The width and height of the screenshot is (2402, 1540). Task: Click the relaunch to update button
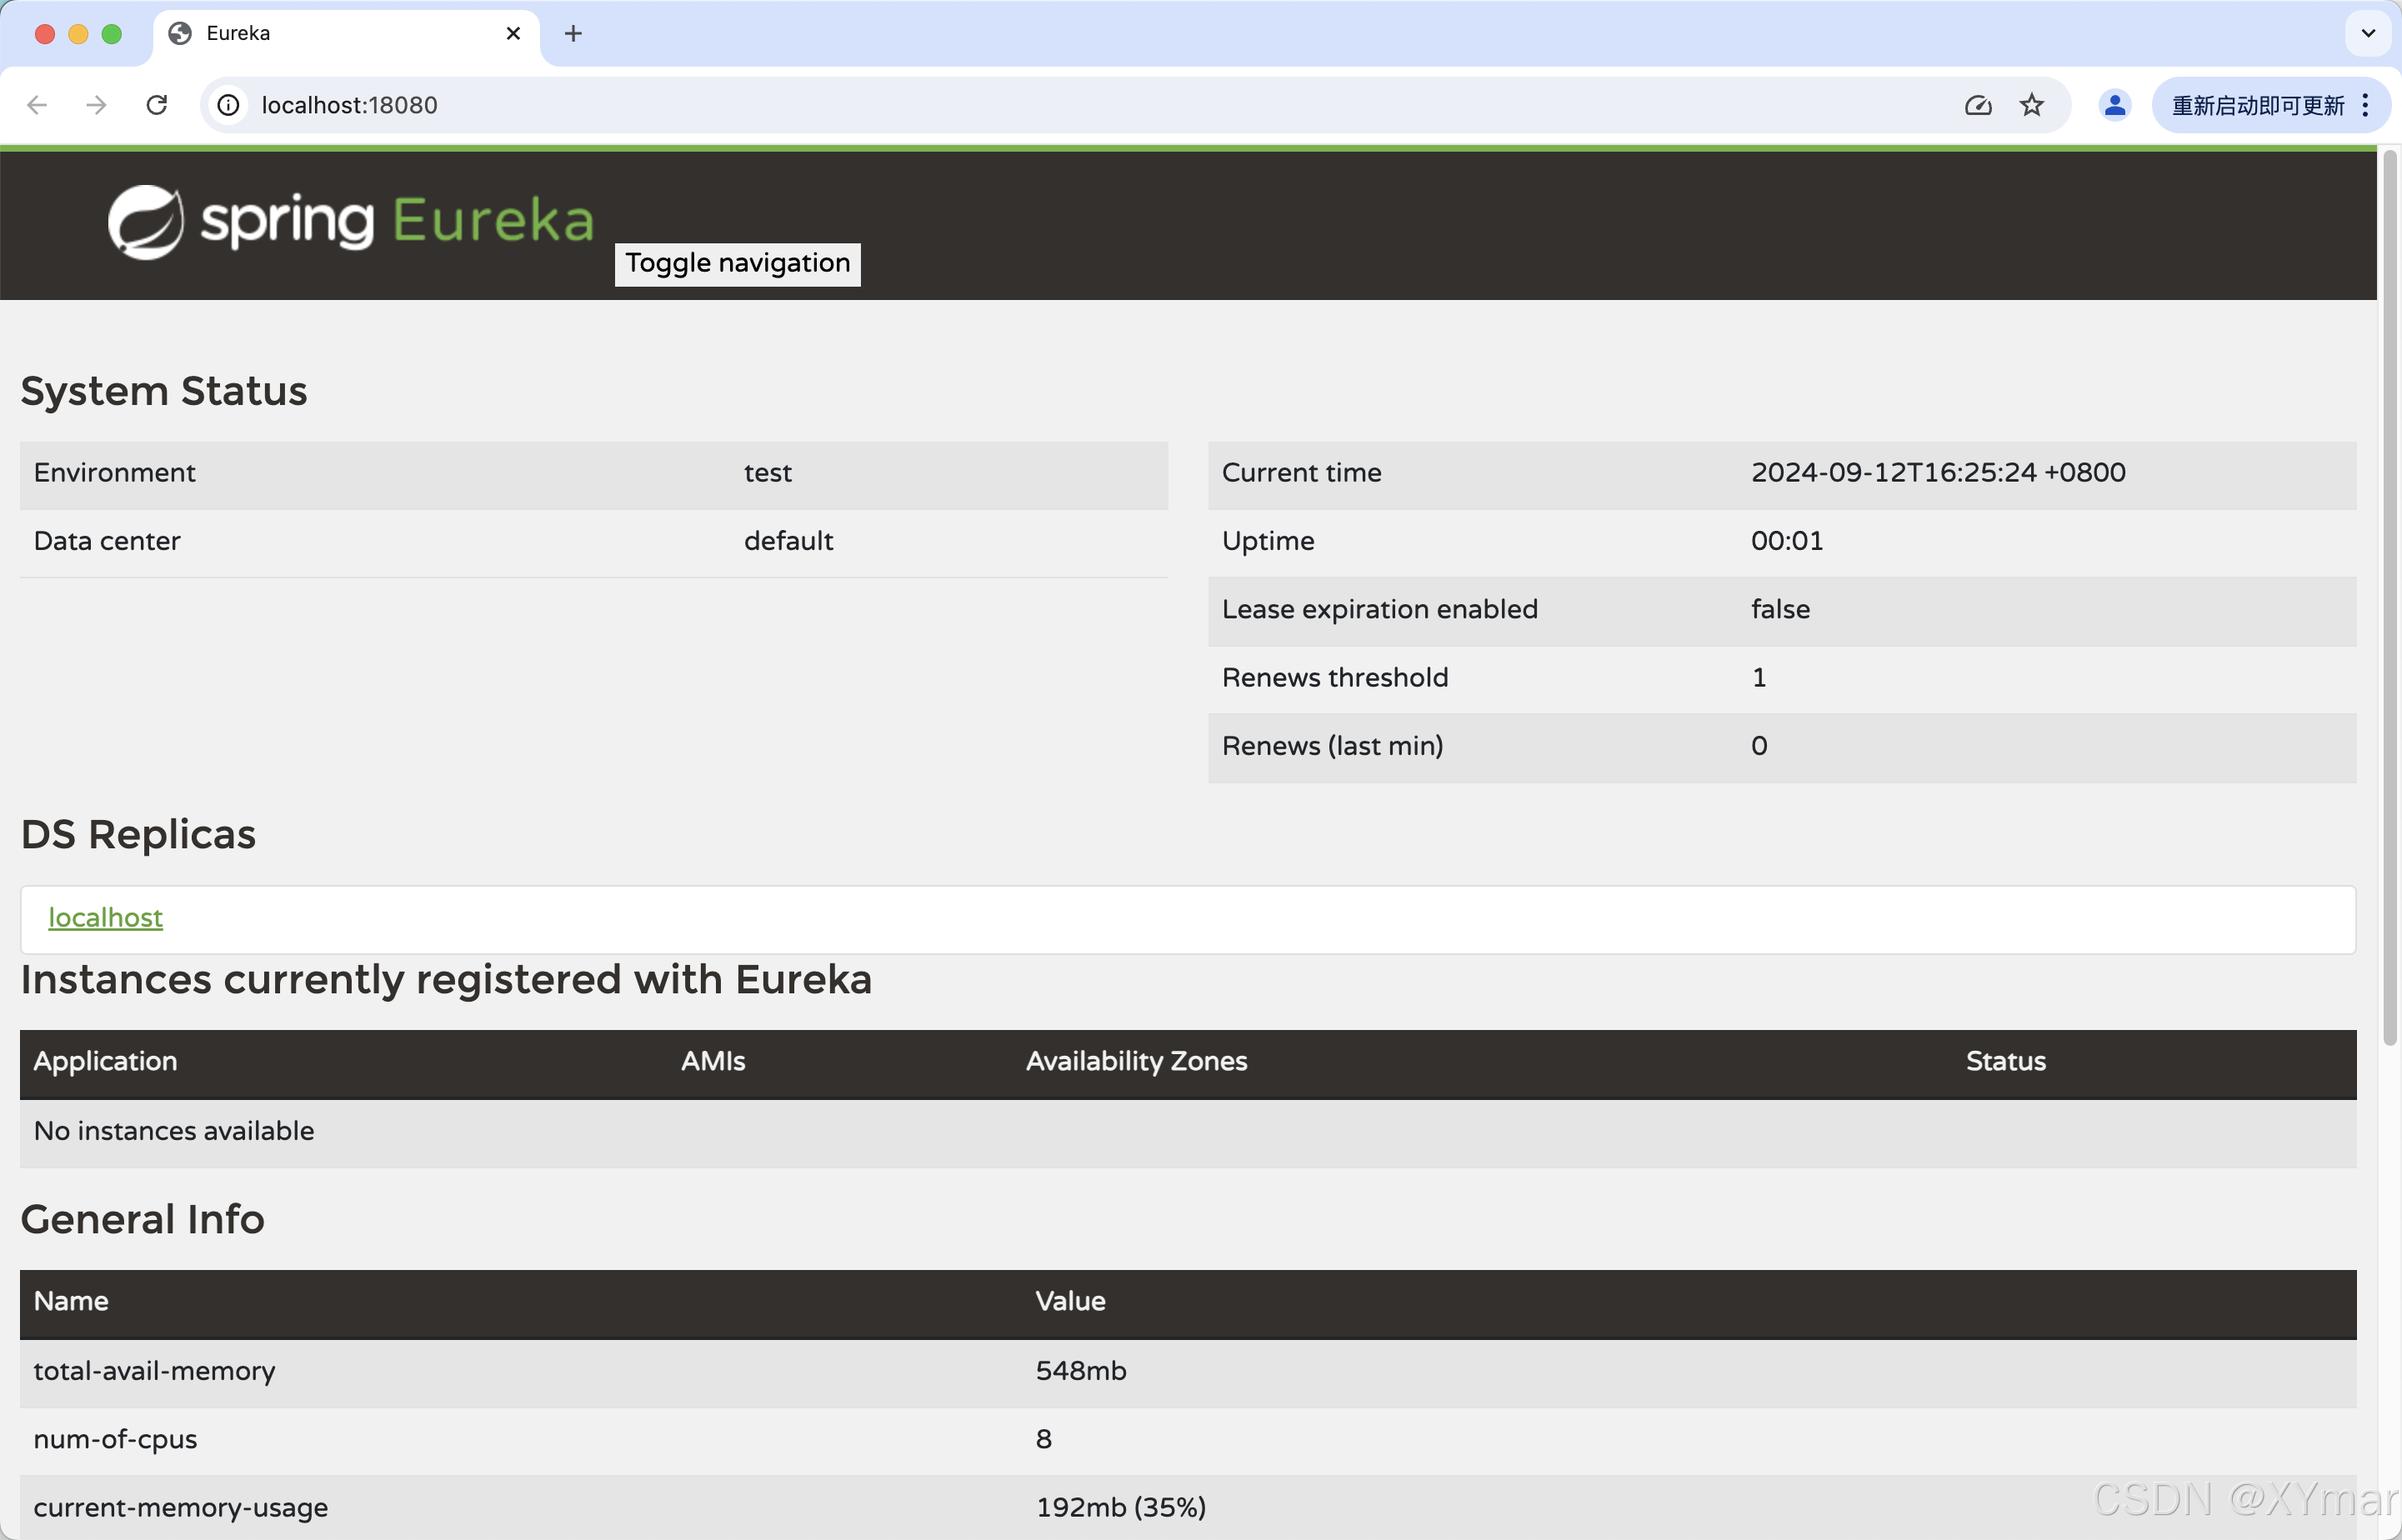pos(2257,105)
